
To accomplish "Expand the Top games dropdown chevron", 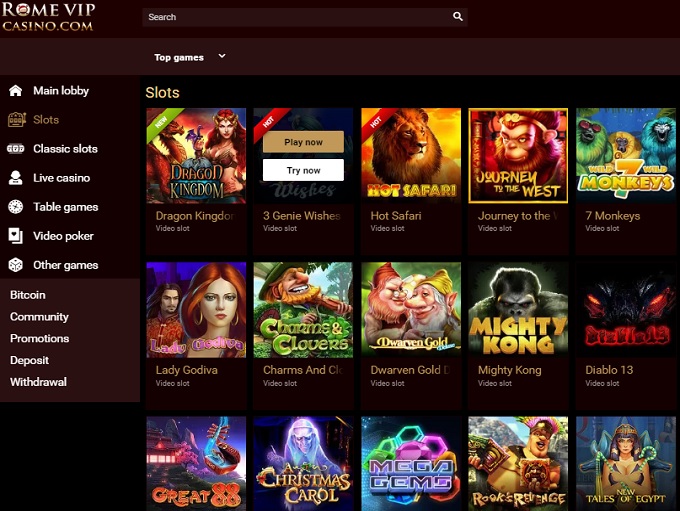I will (x=222, y=56).
